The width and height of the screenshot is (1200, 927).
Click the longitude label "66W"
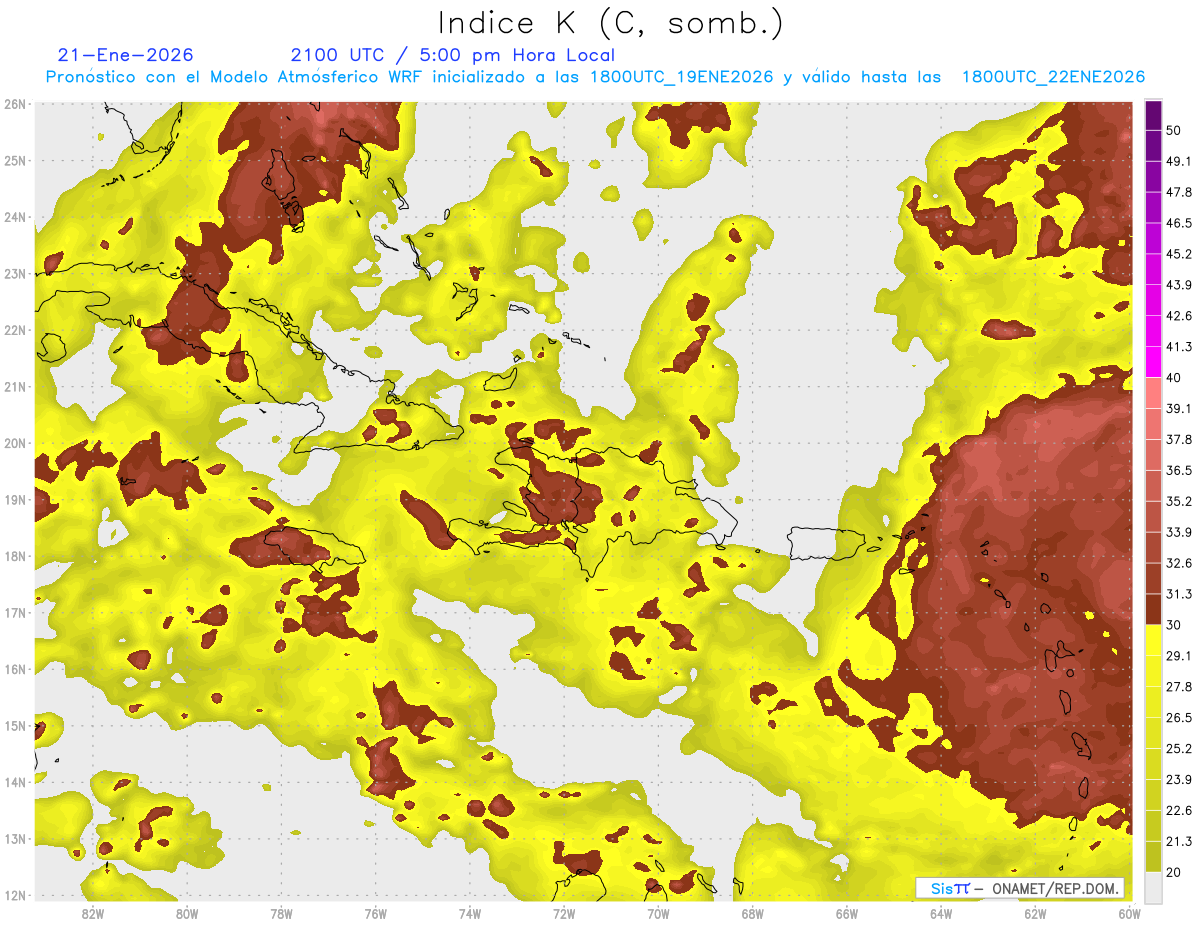[846, 913]
